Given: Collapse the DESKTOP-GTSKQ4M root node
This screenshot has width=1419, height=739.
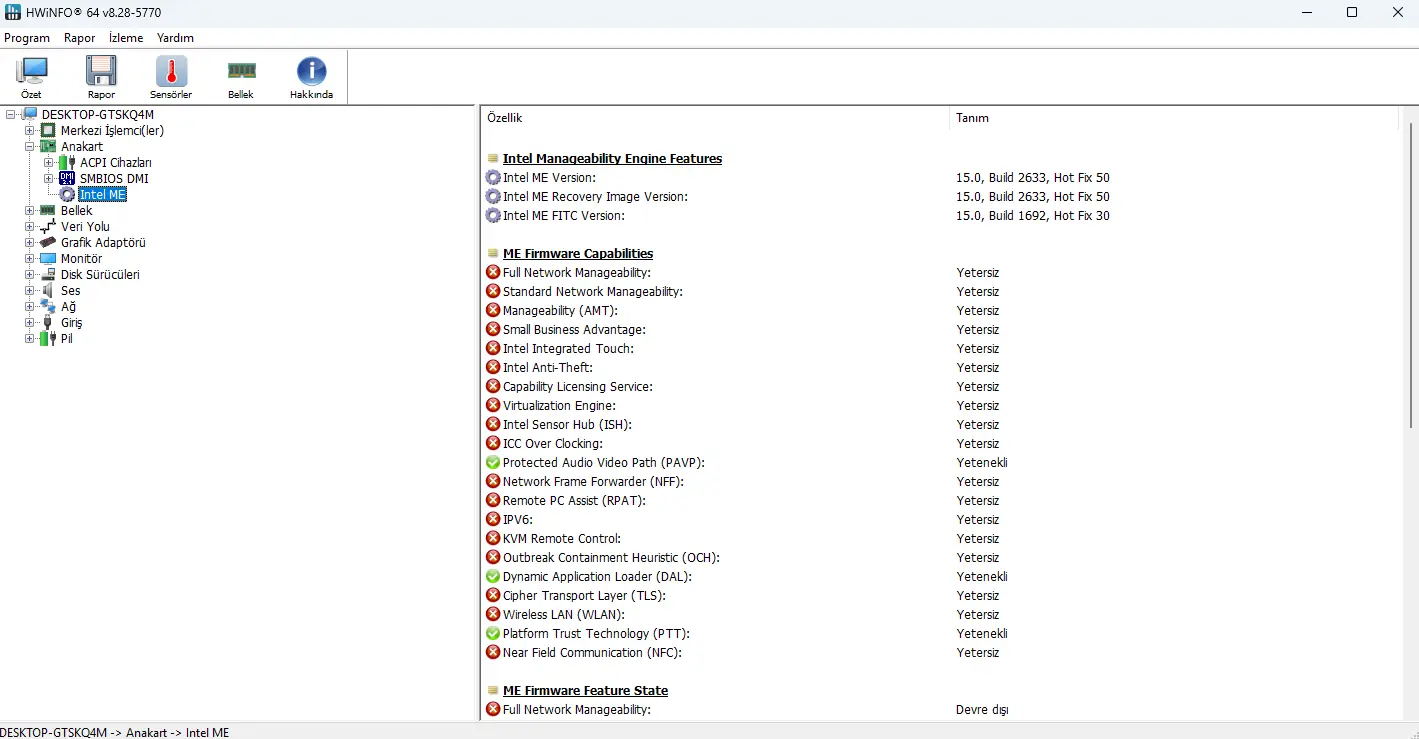Looking at the screenshot, I should [x=11, y=115].
